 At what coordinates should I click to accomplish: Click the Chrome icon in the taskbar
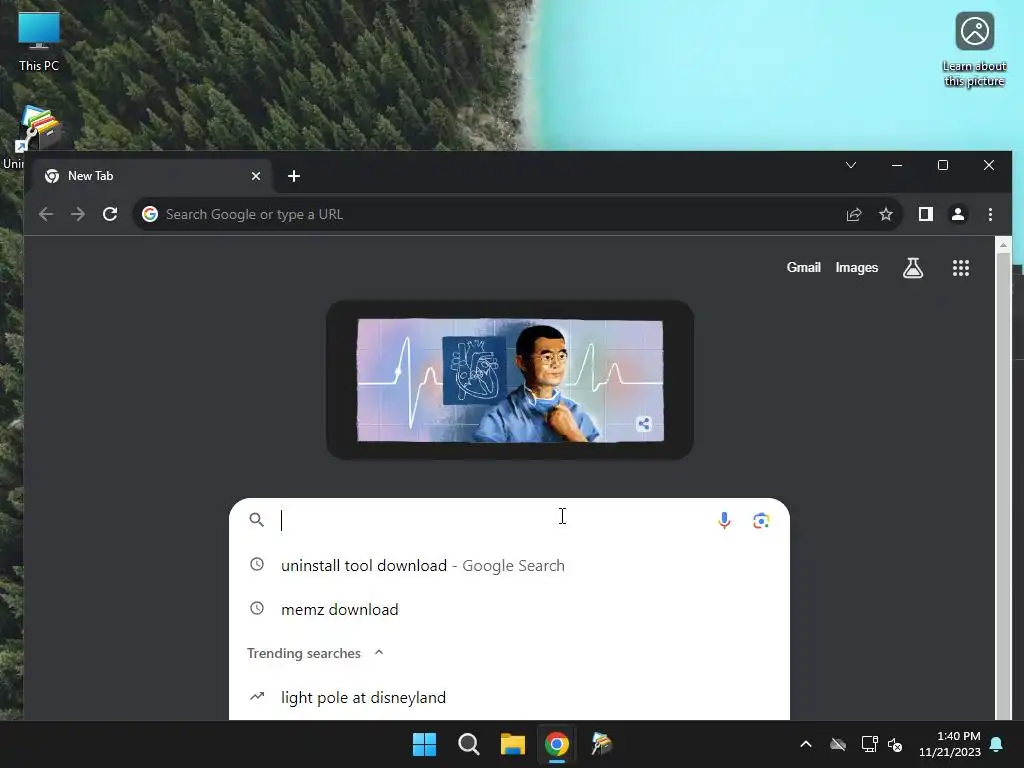557,744
